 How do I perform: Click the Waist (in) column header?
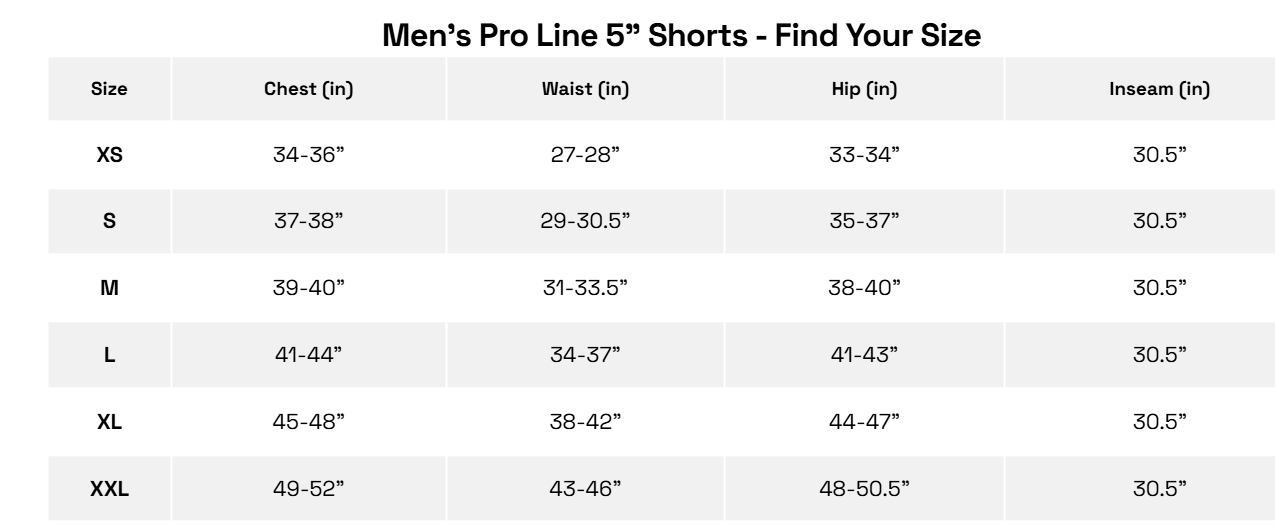[x=585, y=89]
